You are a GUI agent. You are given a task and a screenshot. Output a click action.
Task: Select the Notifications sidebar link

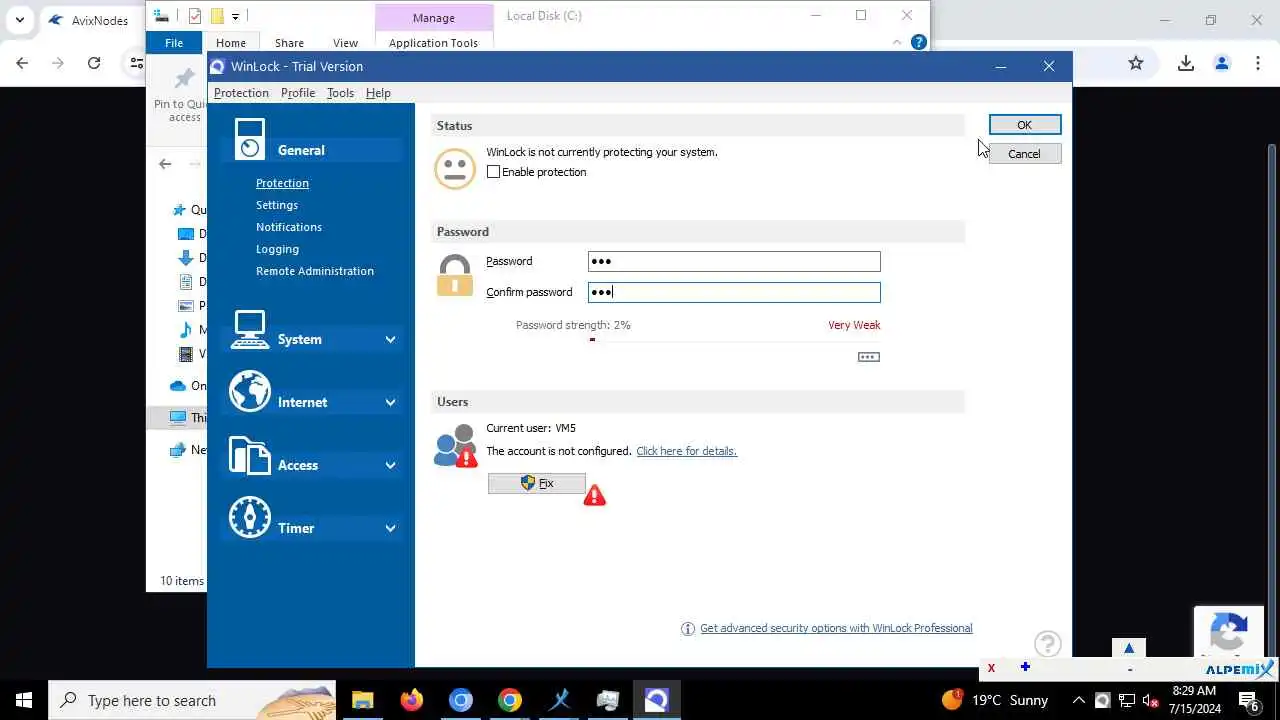click(x=289, y=227)
